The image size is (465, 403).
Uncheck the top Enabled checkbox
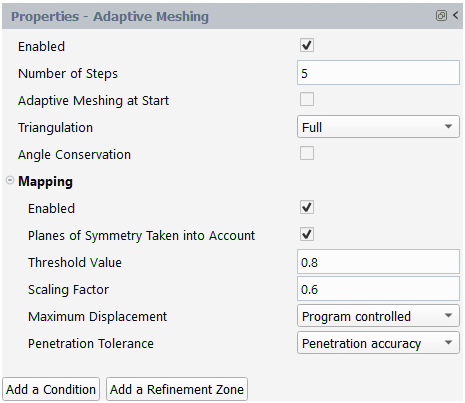click(307, 45)
